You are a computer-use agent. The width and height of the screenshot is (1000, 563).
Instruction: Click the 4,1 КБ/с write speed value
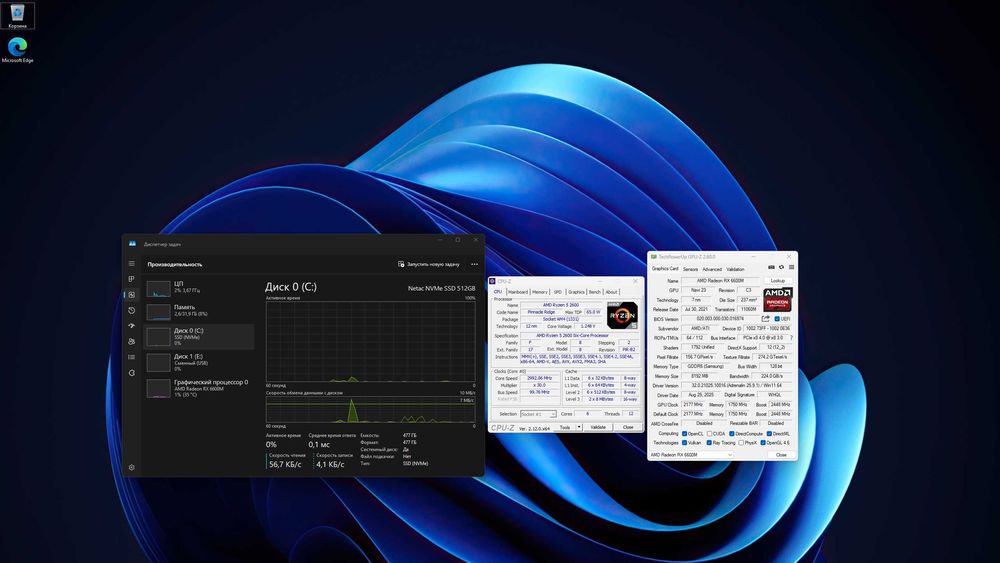(330, 465)
